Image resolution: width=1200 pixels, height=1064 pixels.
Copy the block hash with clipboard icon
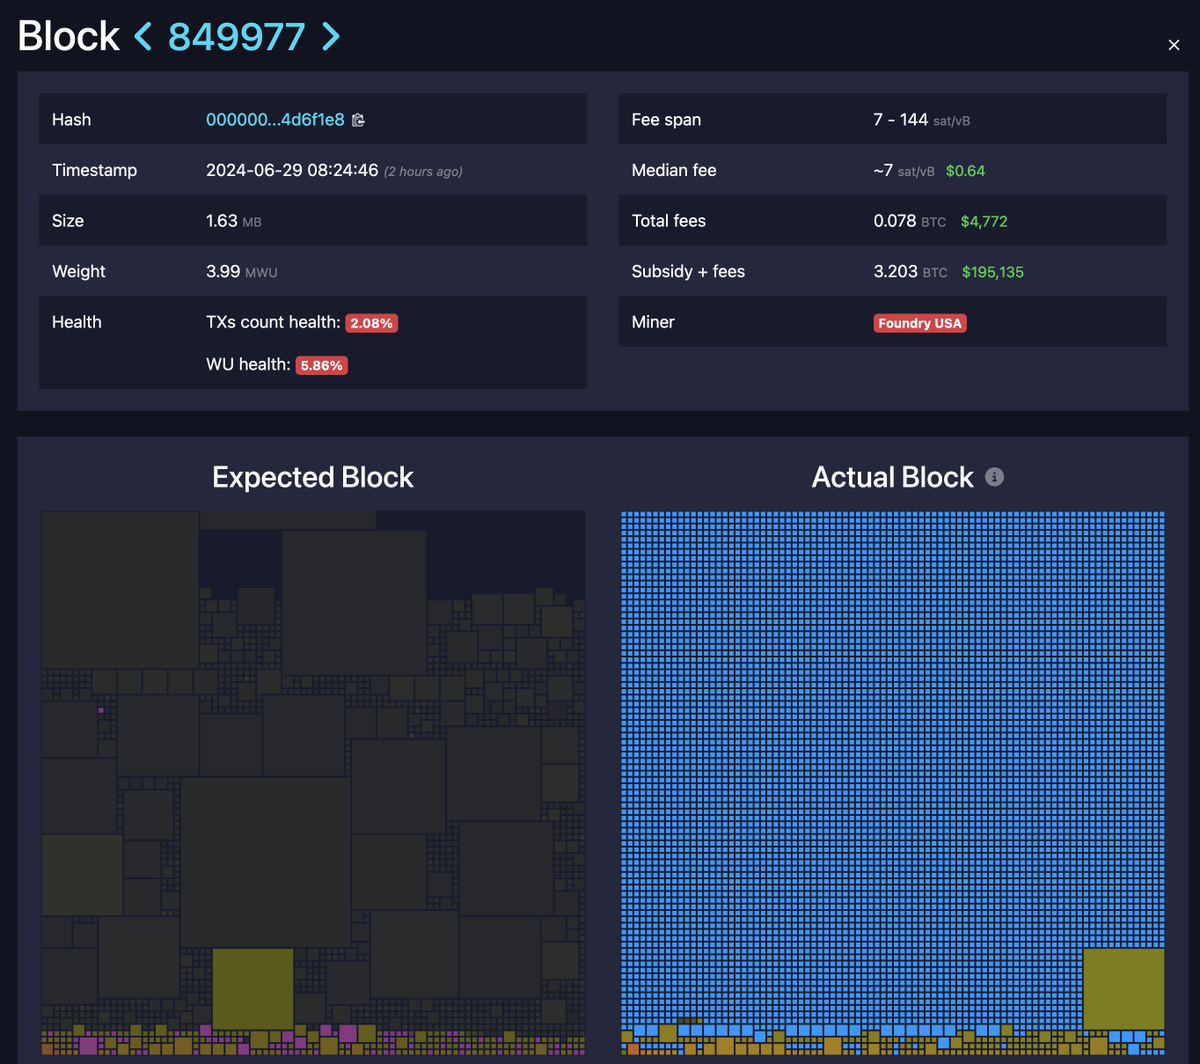358,120
